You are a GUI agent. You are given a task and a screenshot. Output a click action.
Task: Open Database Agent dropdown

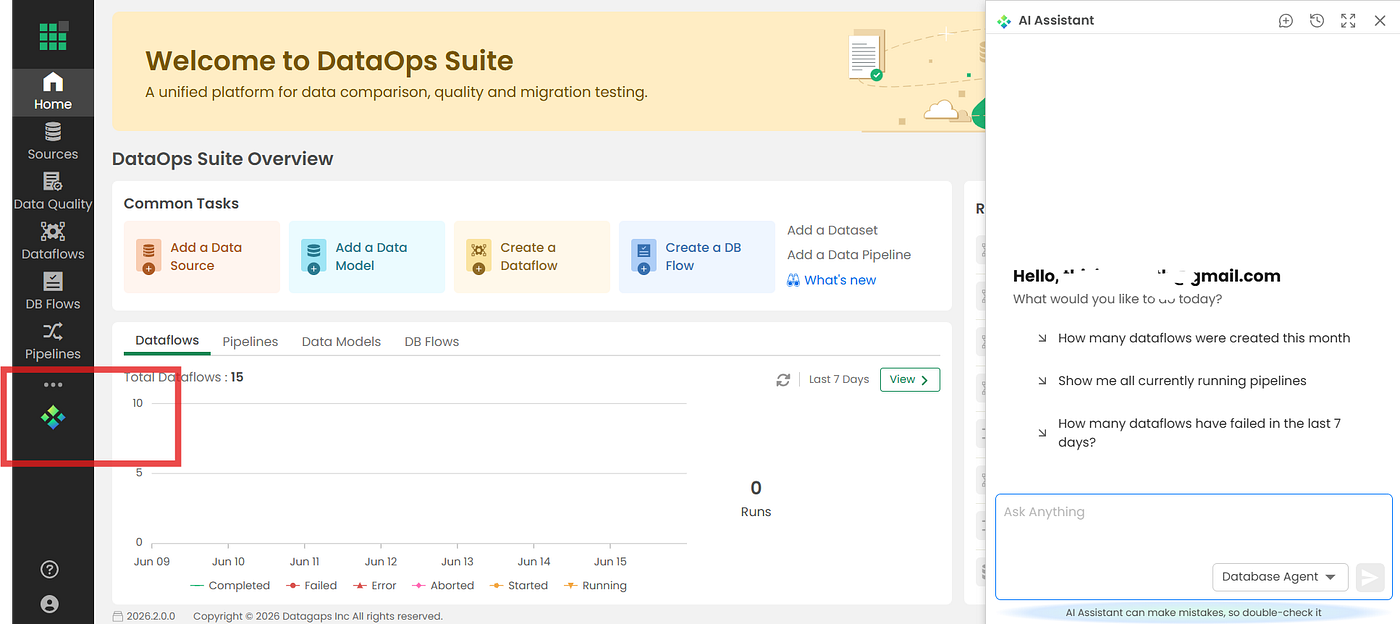click(1280, 577)
